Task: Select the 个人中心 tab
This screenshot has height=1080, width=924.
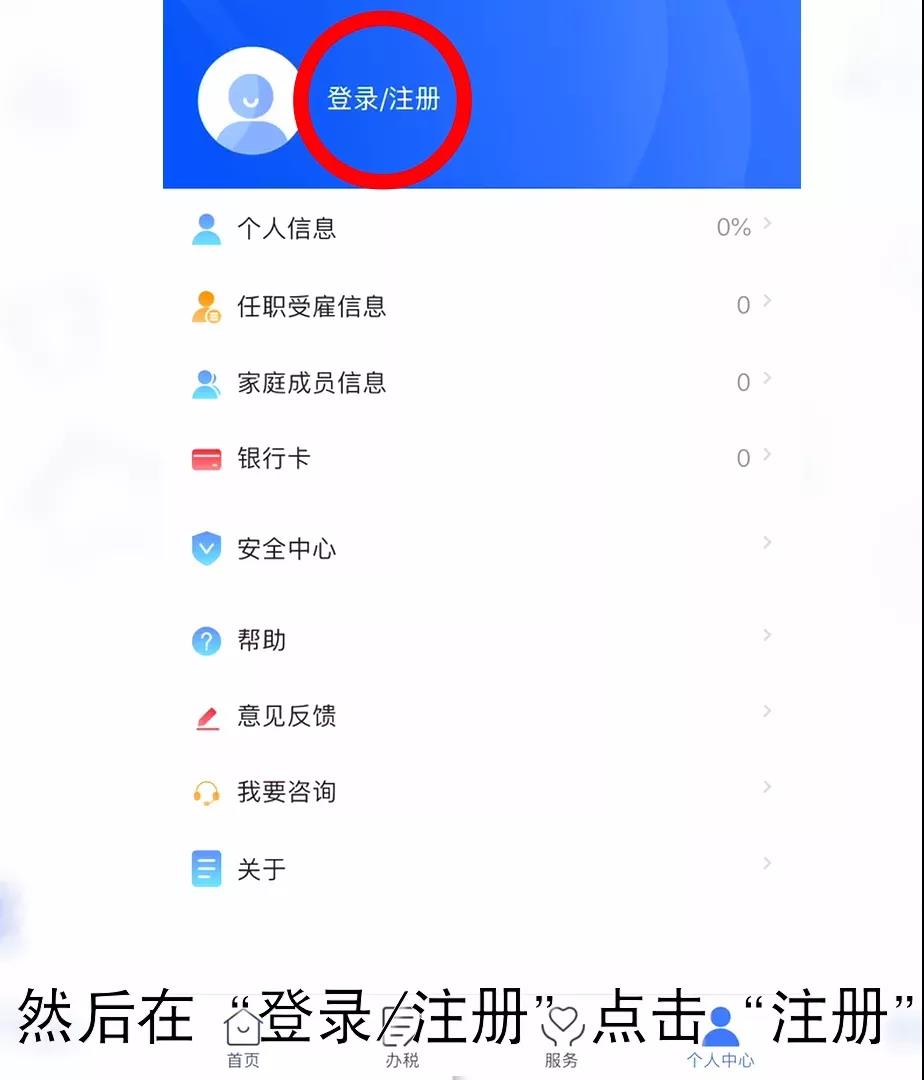Action: pos(720,1037)
